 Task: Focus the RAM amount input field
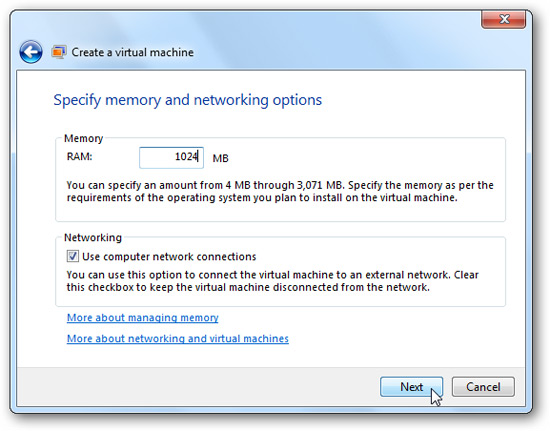(x=171, y=157)
